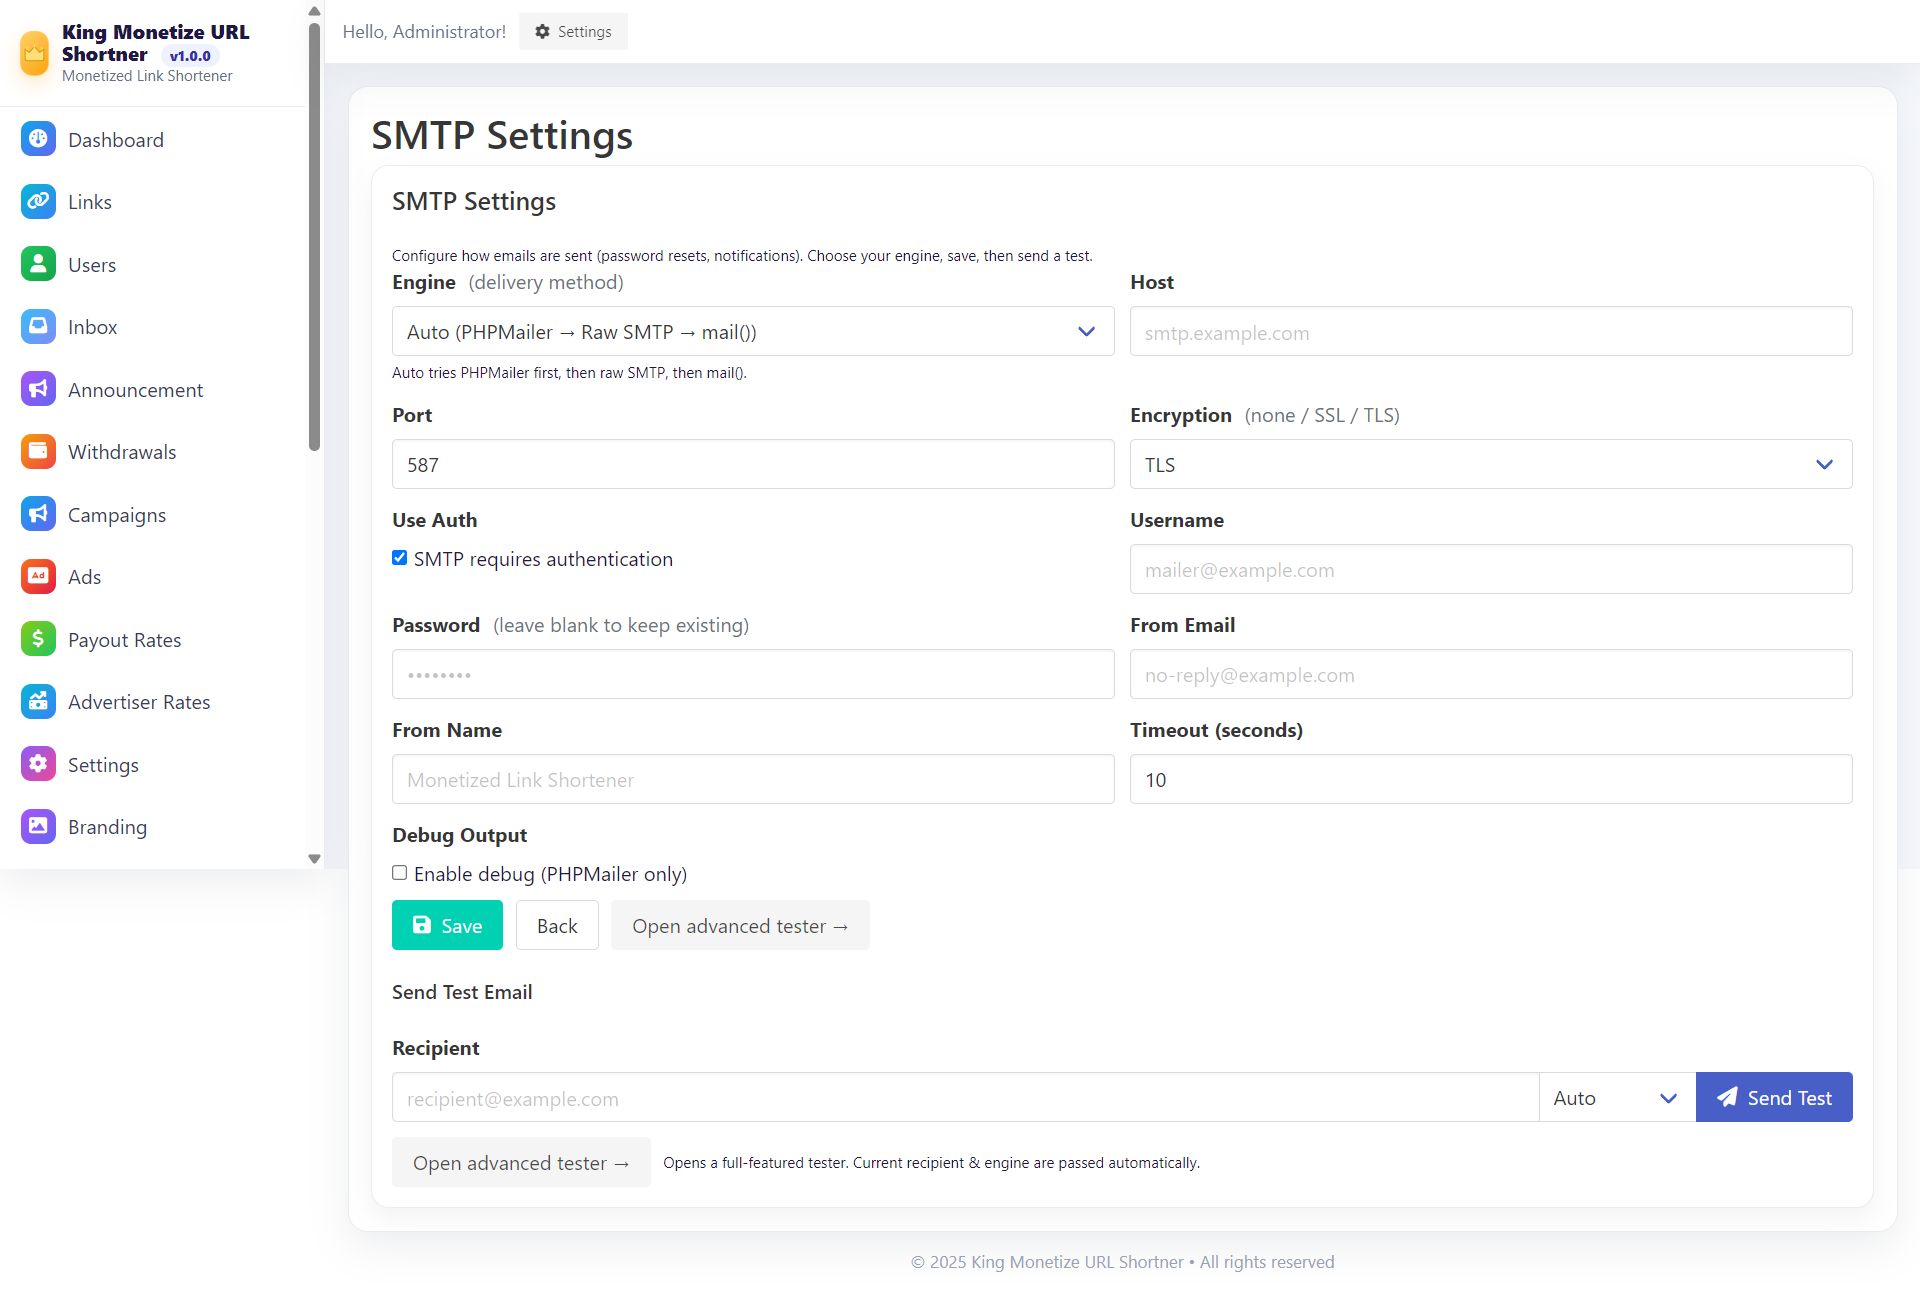This screenshot has width=1920, height=1315.
Task: Click the Host input field
Action: [x=1490, y=332]
